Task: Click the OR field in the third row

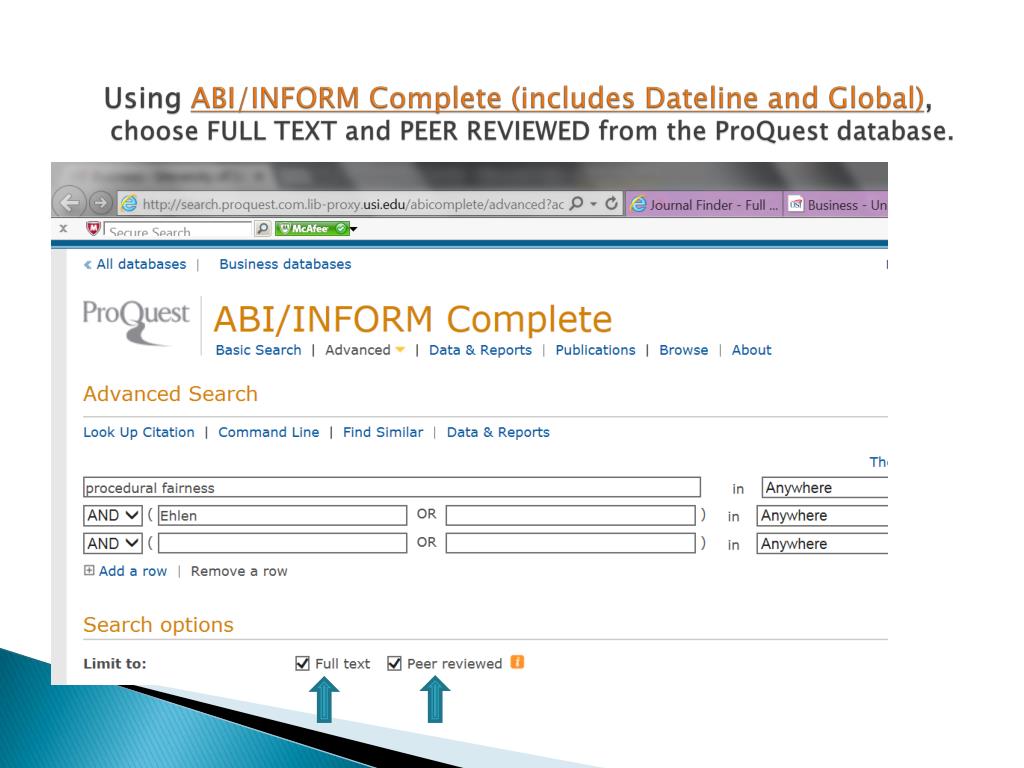Action: 571,543
